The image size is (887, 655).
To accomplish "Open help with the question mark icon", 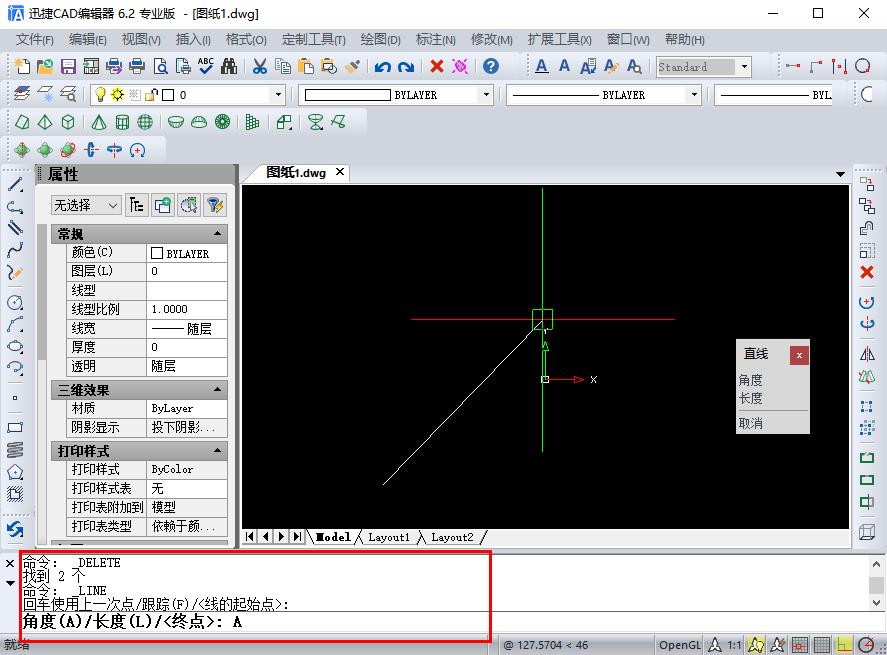I will tap(491, 66).
